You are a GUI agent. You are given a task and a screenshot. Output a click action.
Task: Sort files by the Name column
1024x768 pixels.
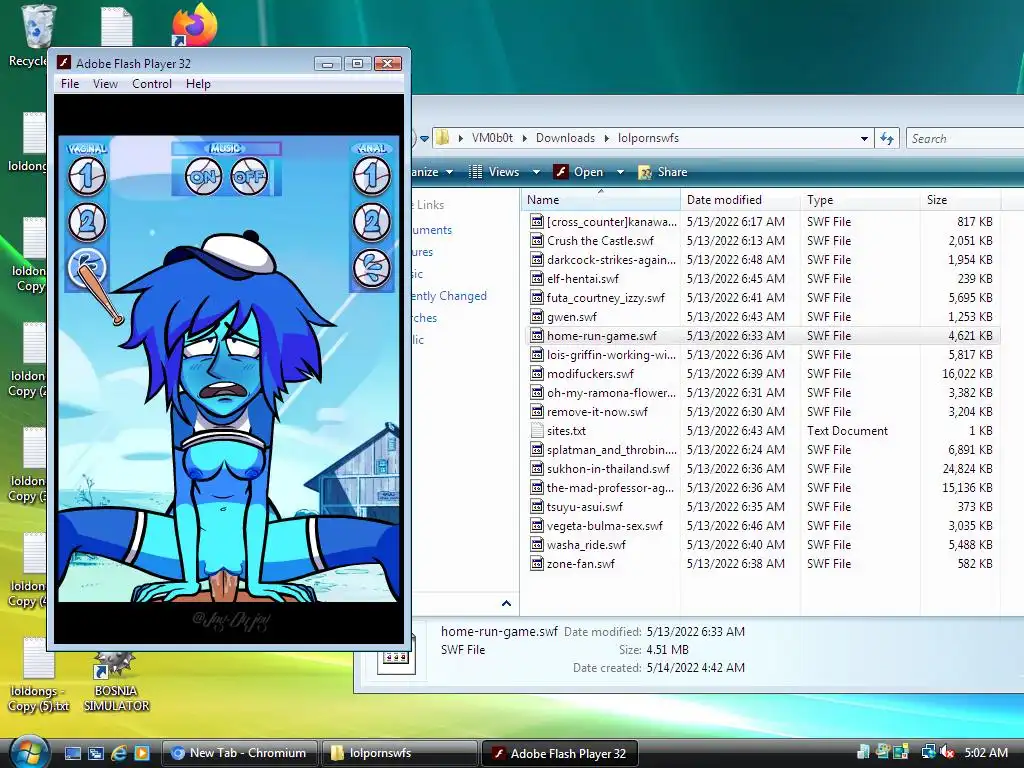click(x=601, y=200)
